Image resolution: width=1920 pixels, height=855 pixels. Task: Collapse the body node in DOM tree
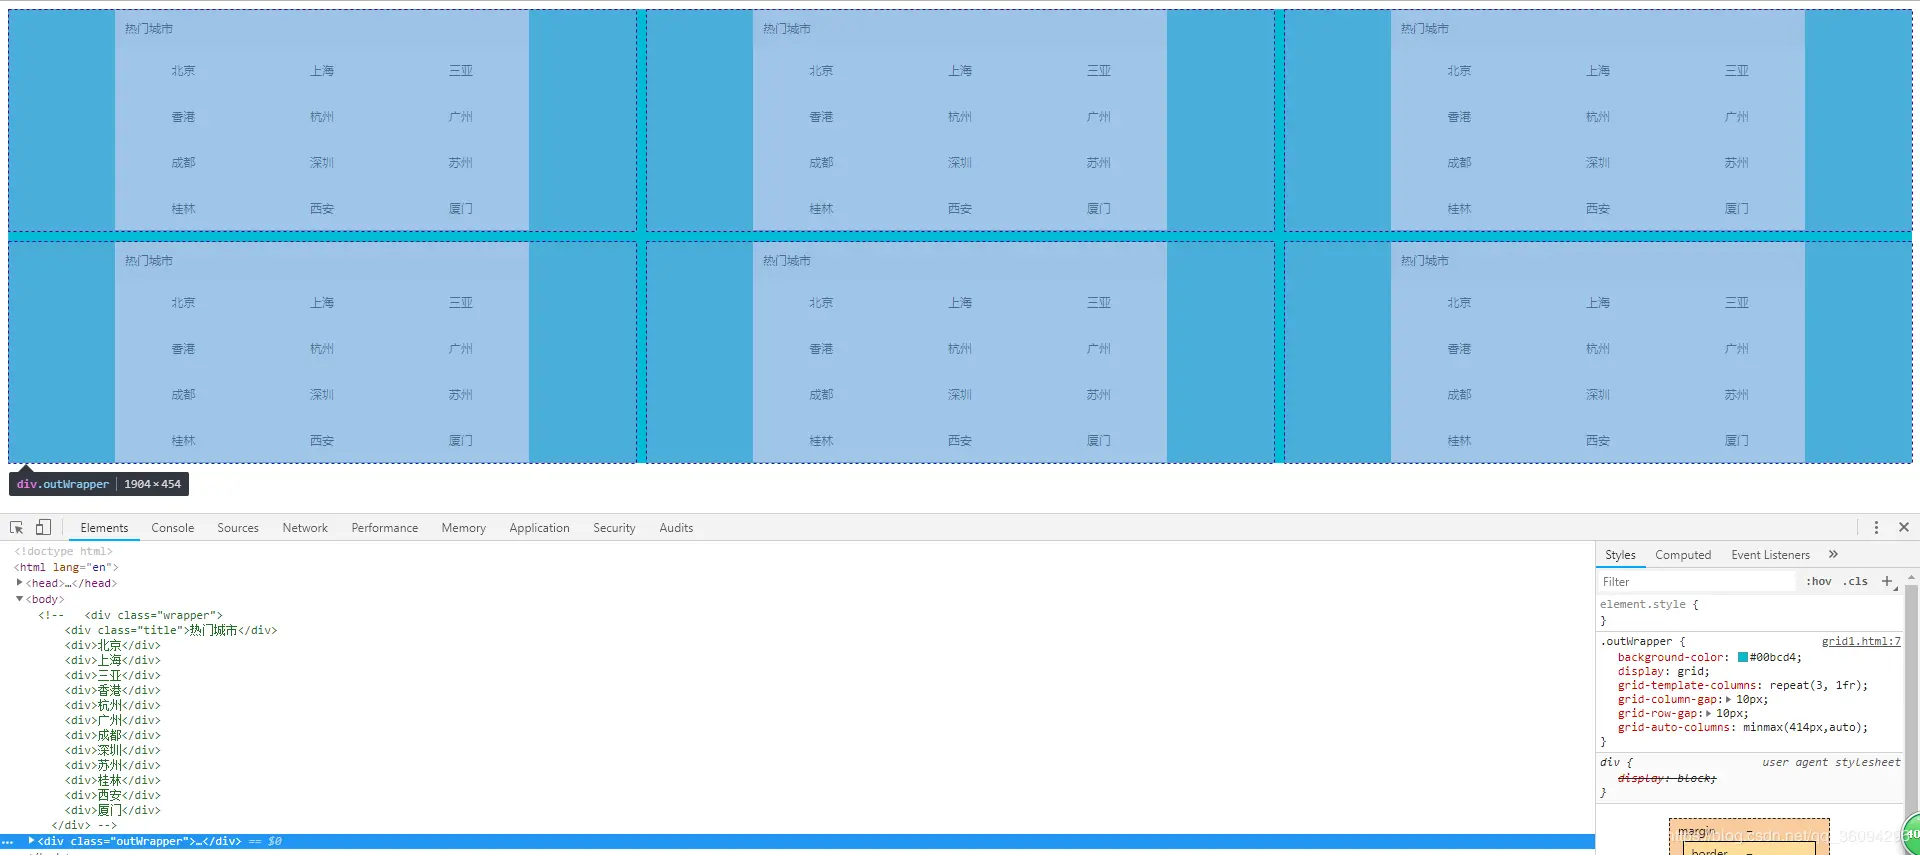[x=19, y=598]
